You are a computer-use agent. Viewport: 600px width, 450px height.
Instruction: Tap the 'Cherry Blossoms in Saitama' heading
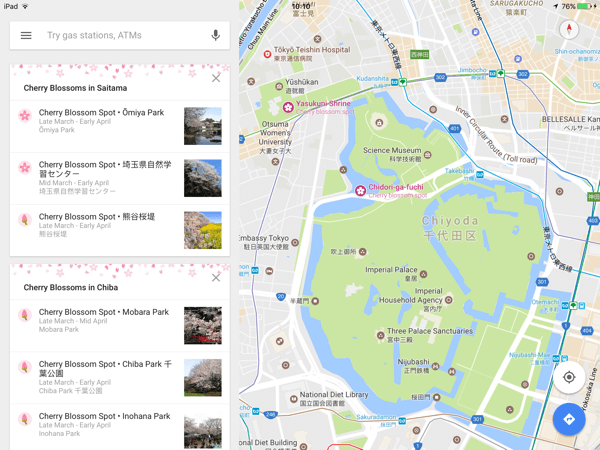click(x=75, y=88)
